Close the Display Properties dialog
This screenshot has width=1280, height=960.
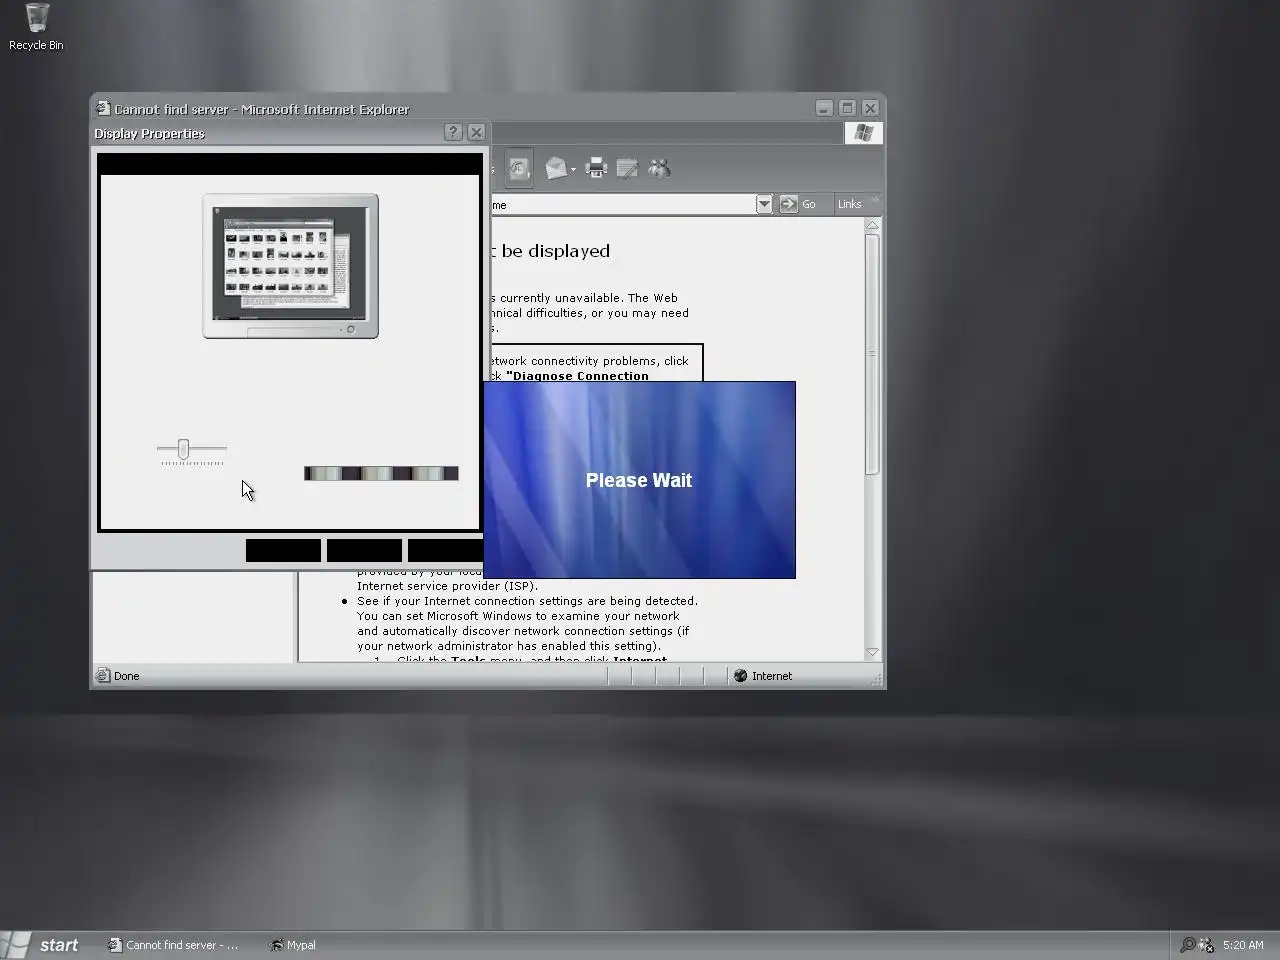[476, 132]
